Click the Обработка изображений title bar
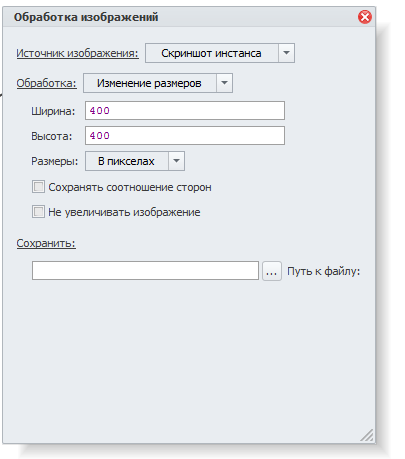Screen dimensions: 405x459 pyautogui.click(x=180, y=17)
